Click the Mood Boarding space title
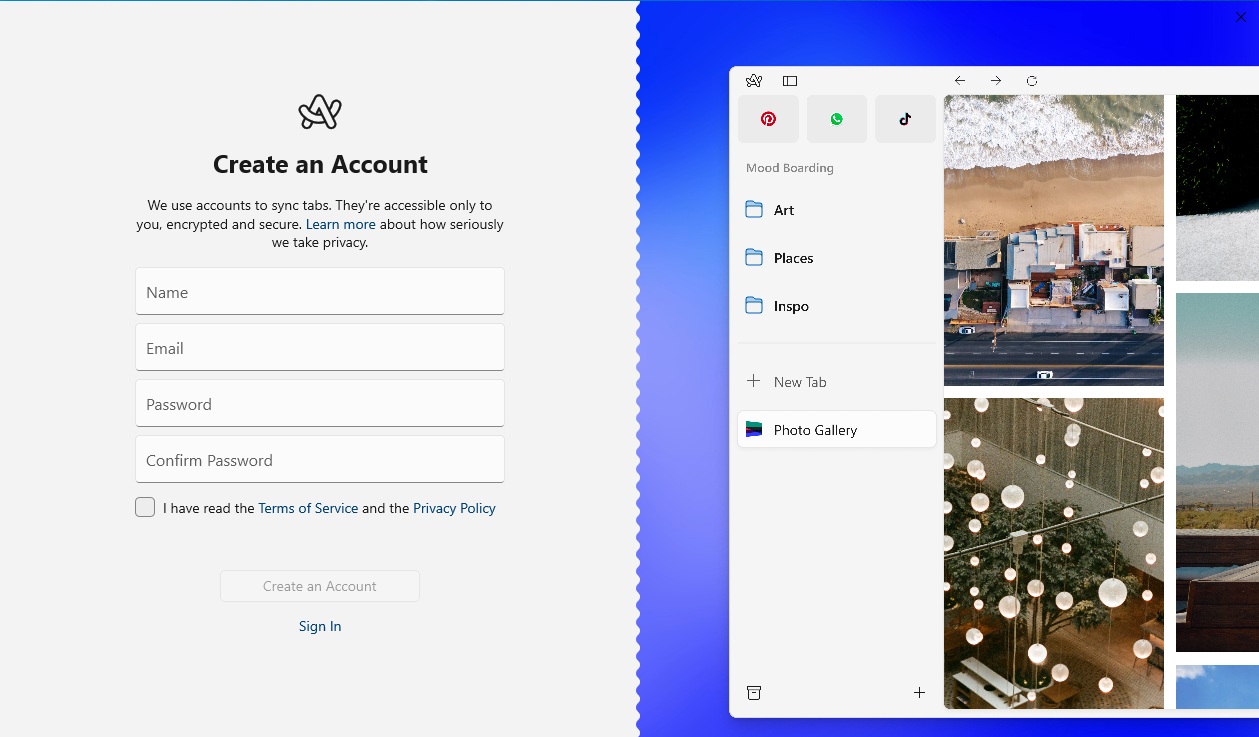This screenshot has height=737, width=1259. (790, 168)
